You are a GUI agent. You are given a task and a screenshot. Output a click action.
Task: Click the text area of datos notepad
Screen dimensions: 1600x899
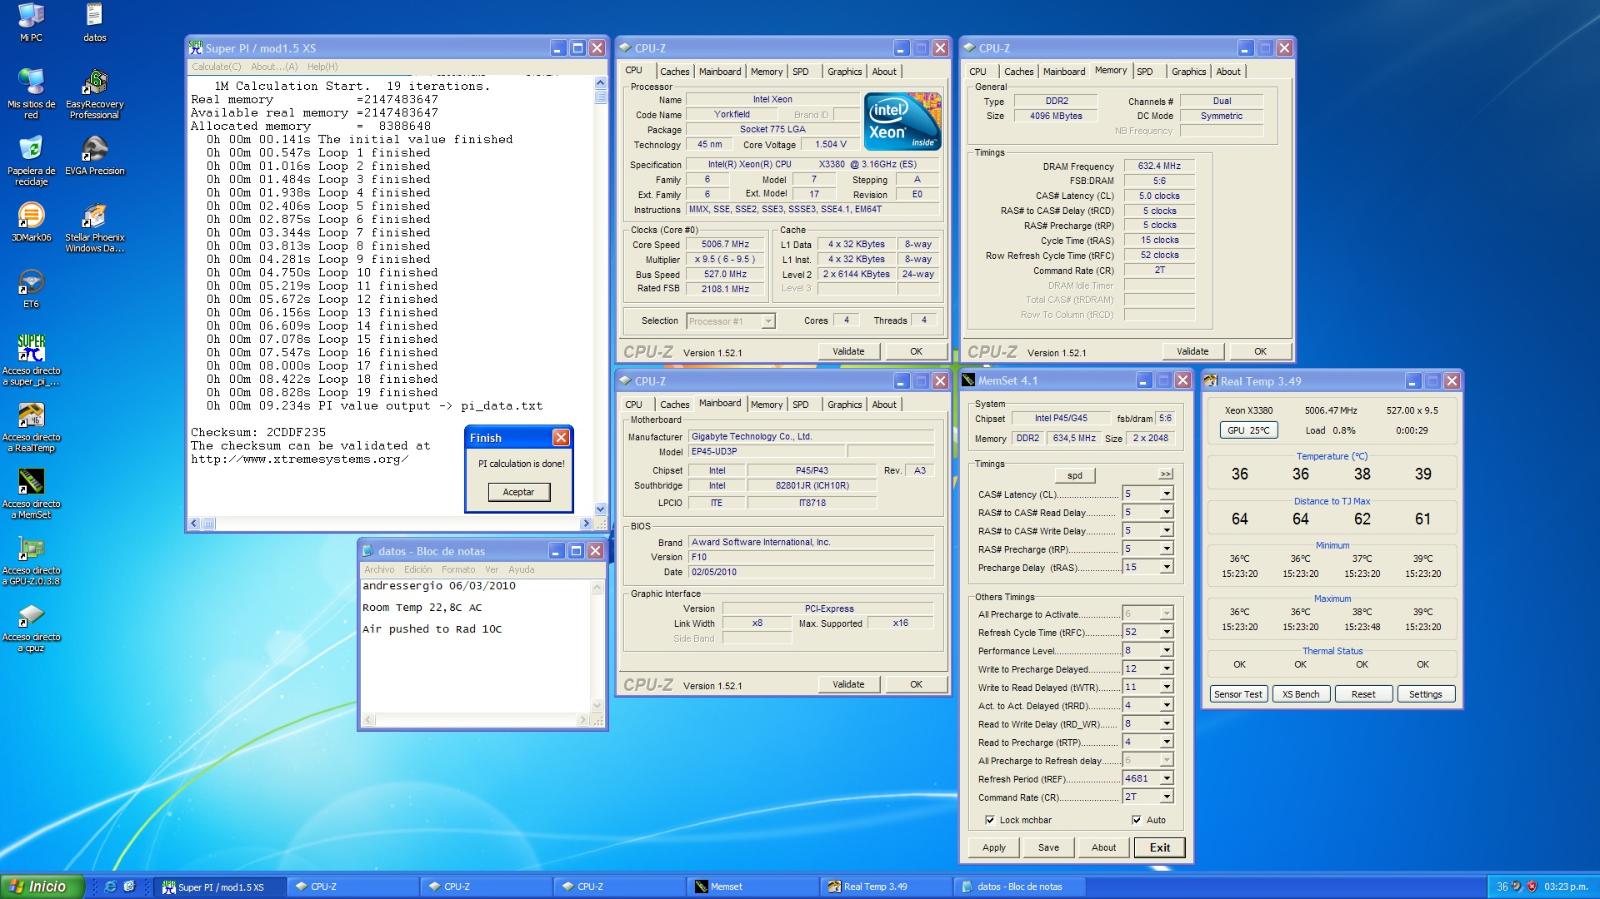(x=476, y=644)
